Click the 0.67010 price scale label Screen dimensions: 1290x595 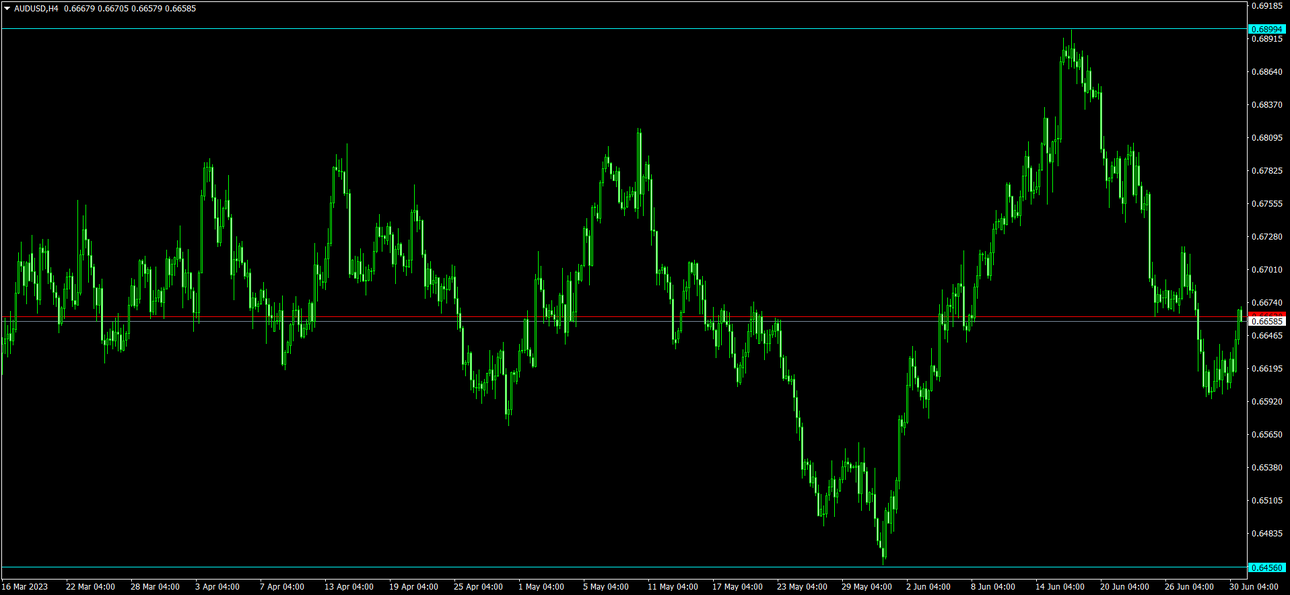point(1267,270)
